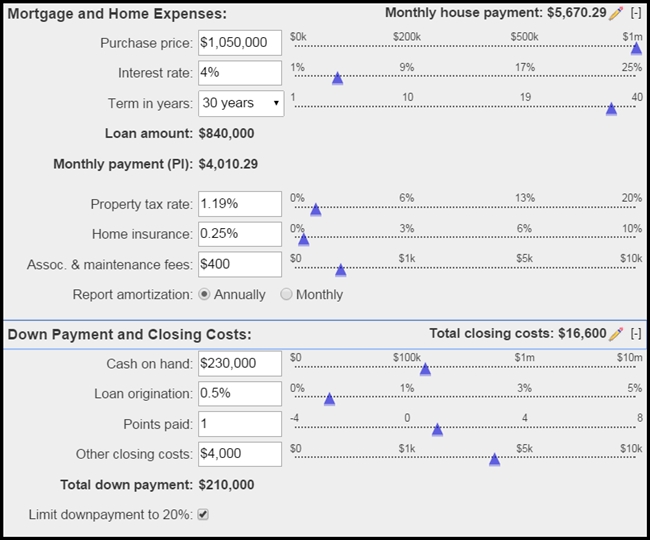Click the Mortgage and Home Expenses heading
This screenshot has height=540, width=650.
point(117,14)
